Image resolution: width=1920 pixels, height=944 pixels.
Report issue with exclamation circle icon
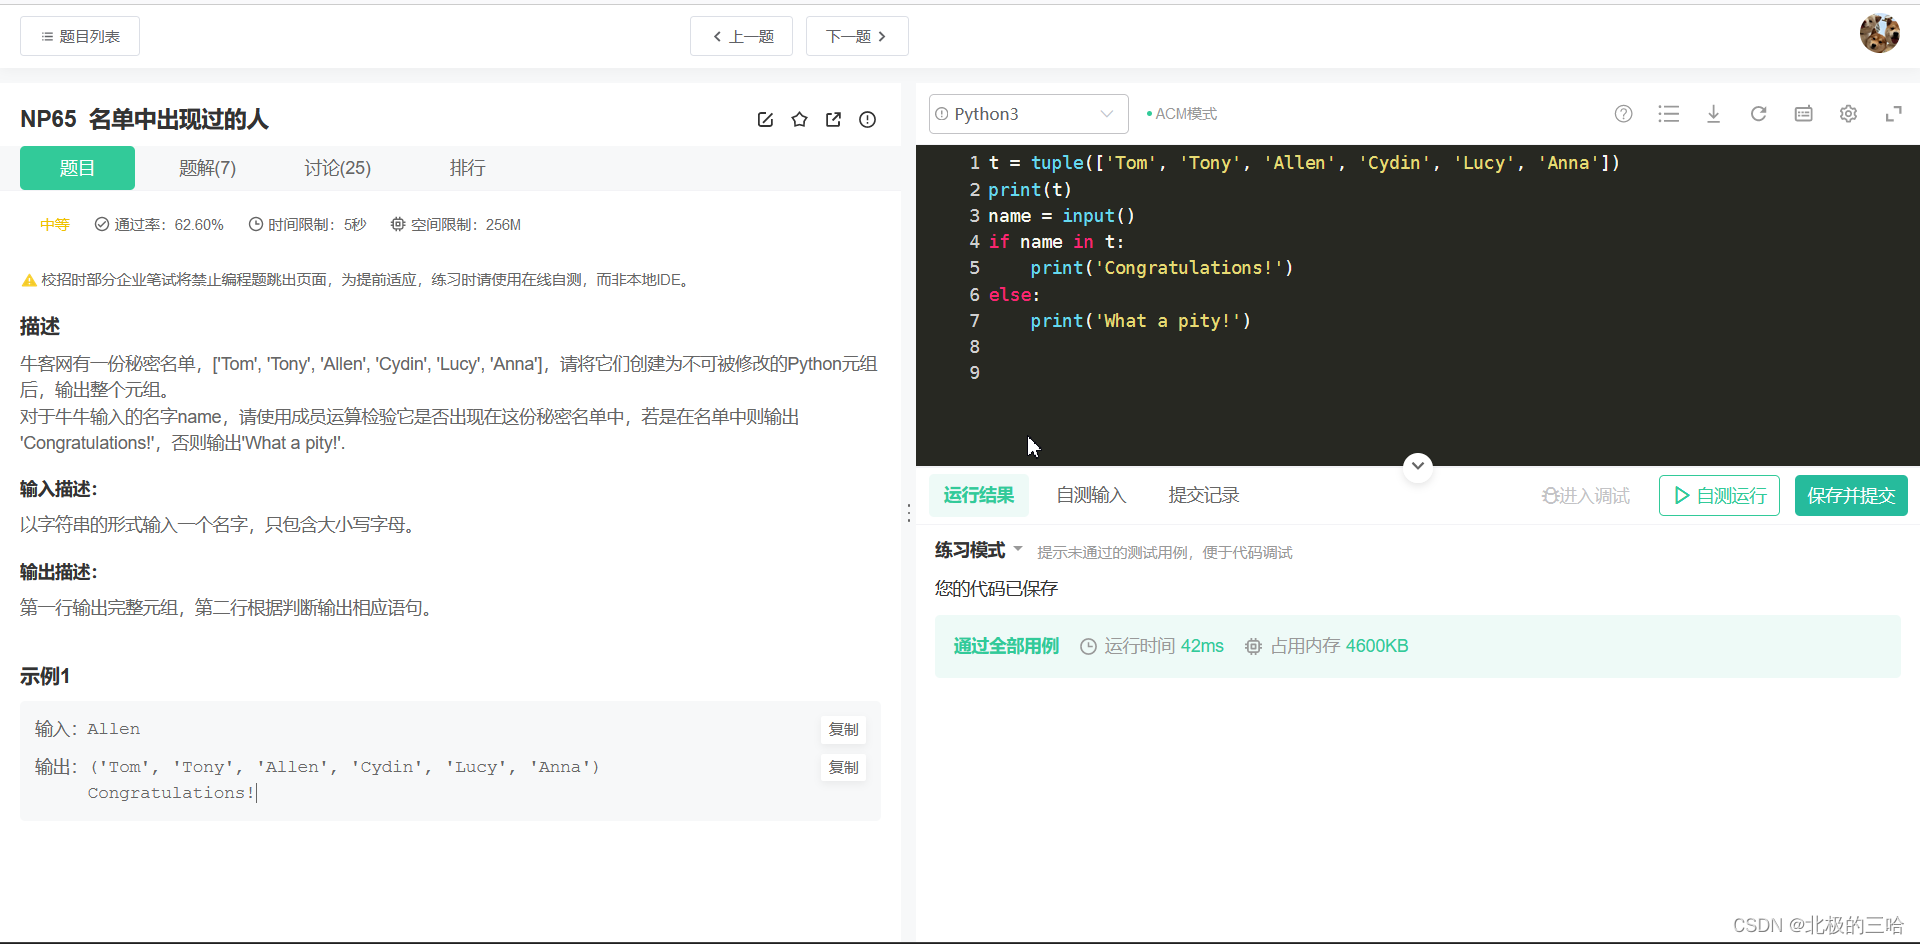(867, 120)
